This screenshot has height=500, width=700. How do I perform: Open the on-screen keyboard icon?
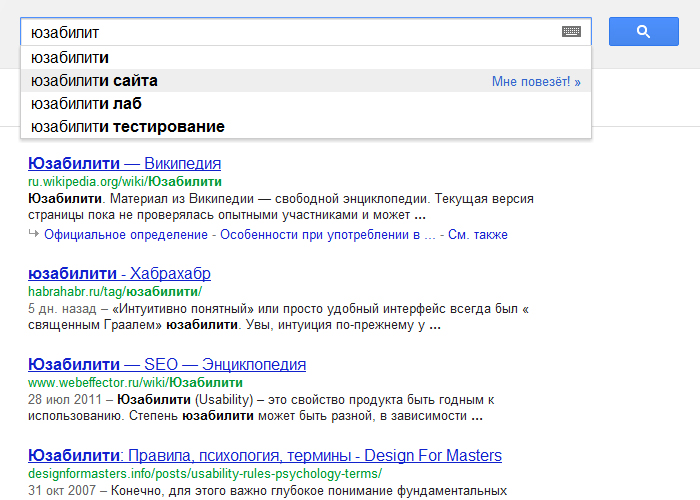(x=571, y=32)
